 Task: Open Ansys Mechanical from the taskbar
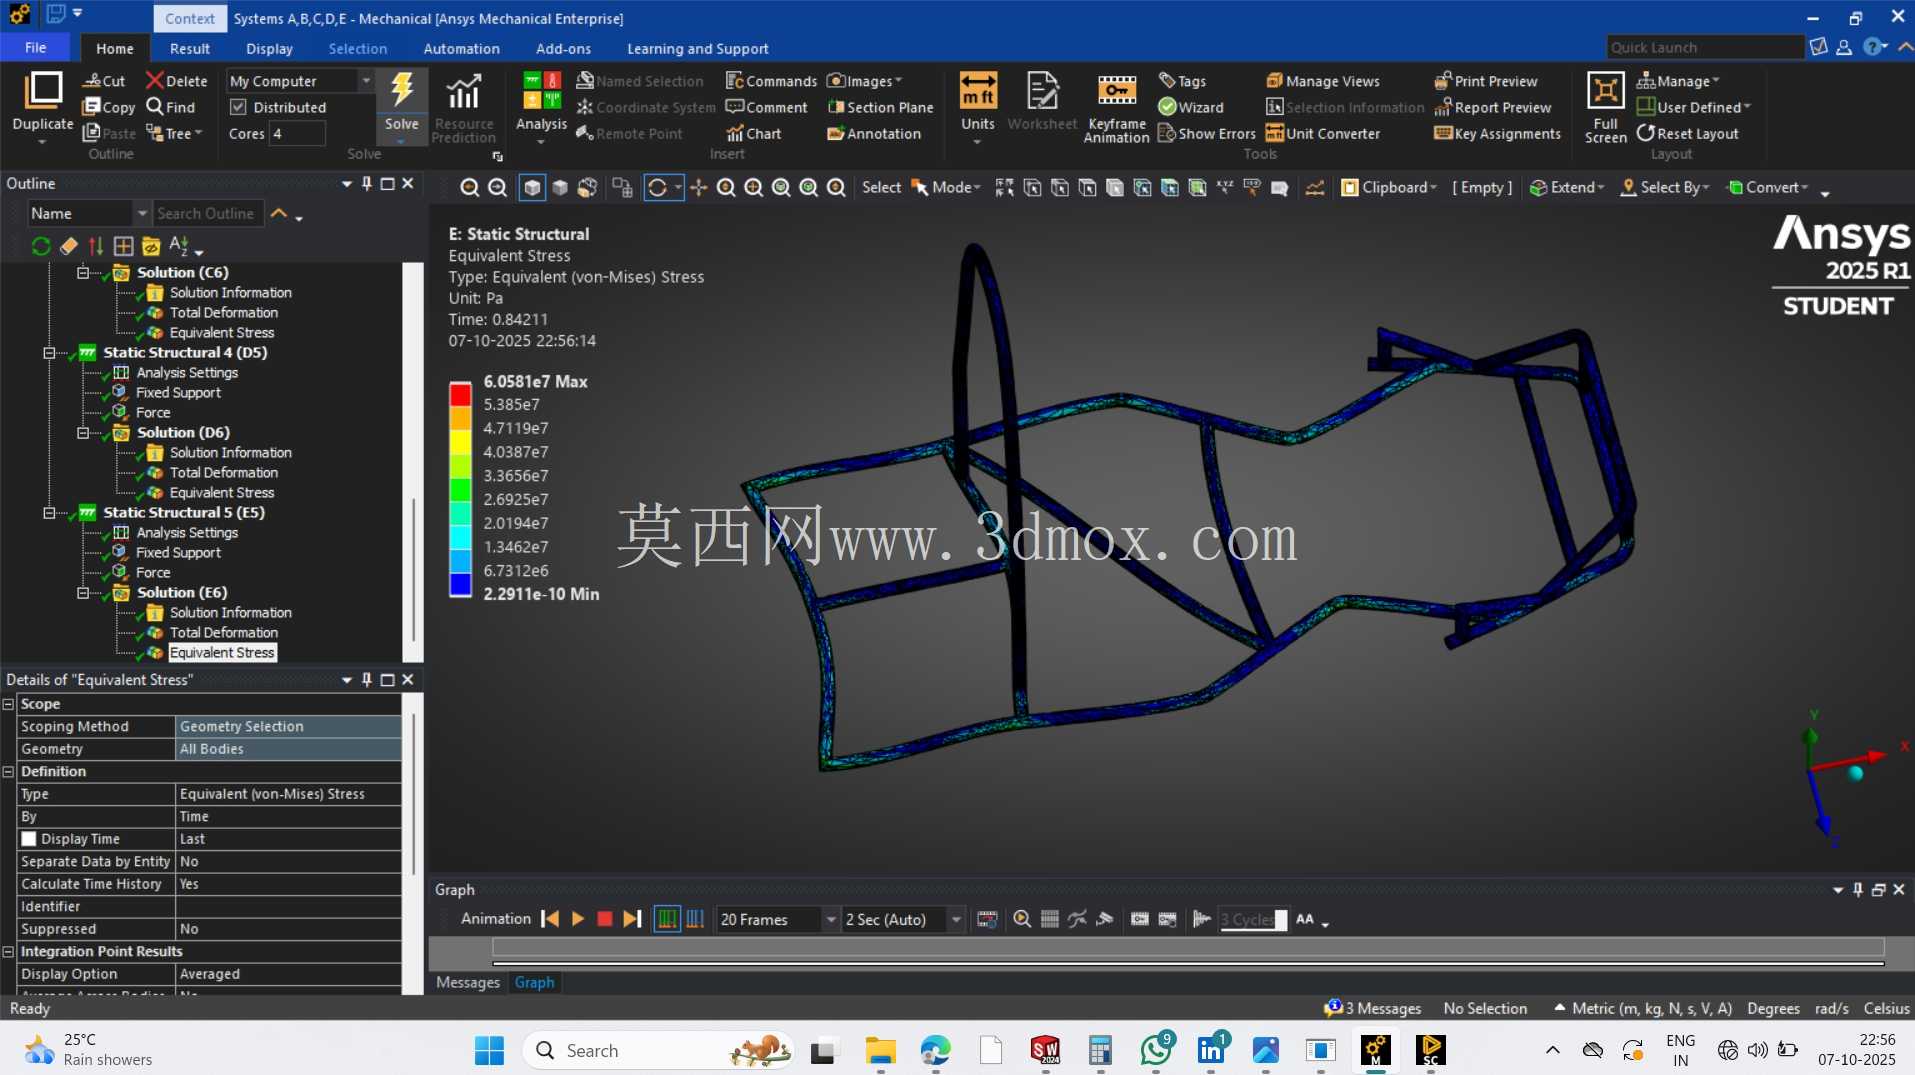pyautogui.click(x=1375, y=1050)
